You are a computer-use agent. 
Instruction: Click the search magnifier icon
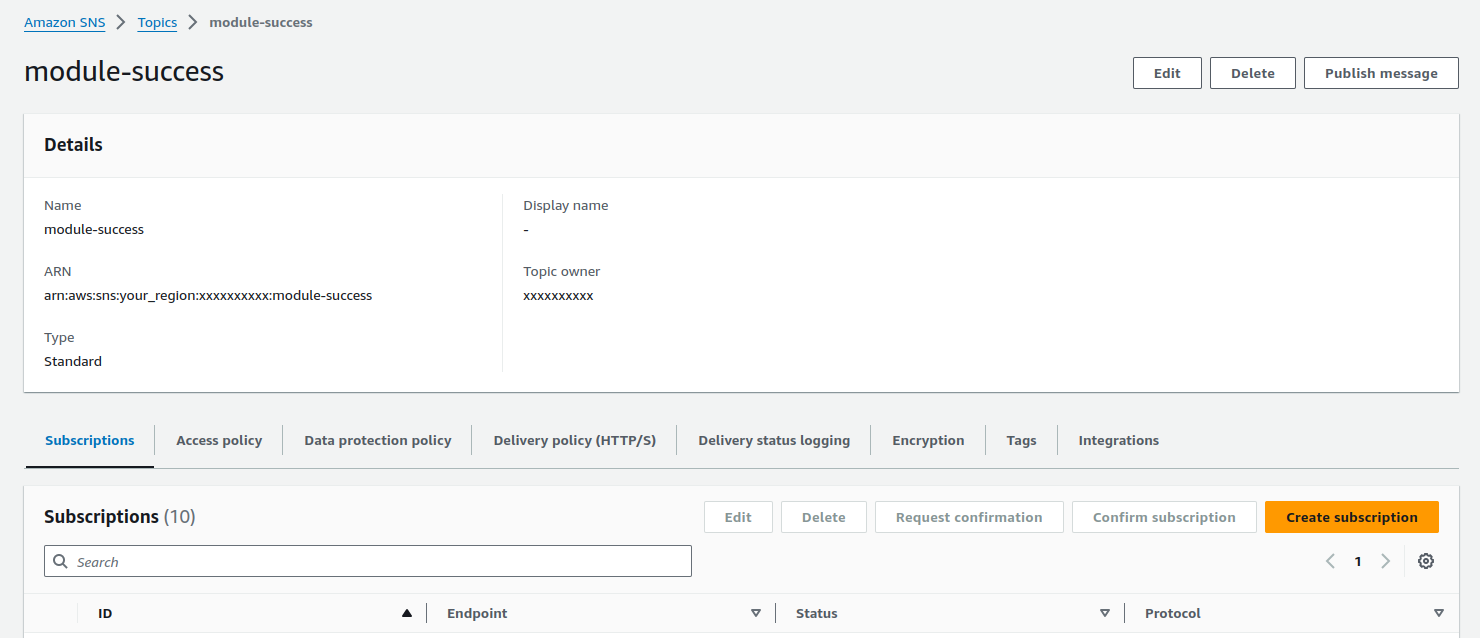point(61,562)
